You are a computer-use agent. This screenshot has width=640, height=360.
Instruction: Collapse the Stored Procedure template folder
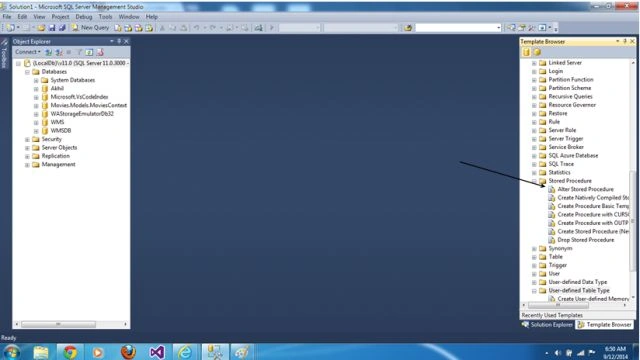click(x=534, y=181)
